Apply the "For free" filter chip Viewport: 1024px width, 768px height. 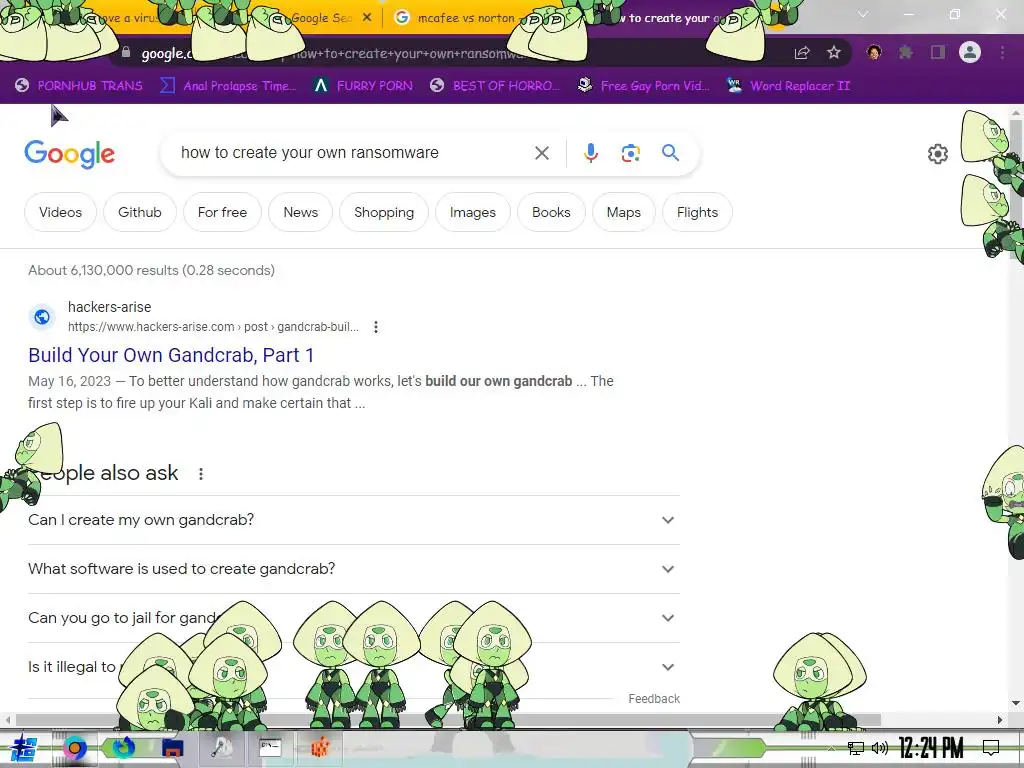tap(222, 212)
